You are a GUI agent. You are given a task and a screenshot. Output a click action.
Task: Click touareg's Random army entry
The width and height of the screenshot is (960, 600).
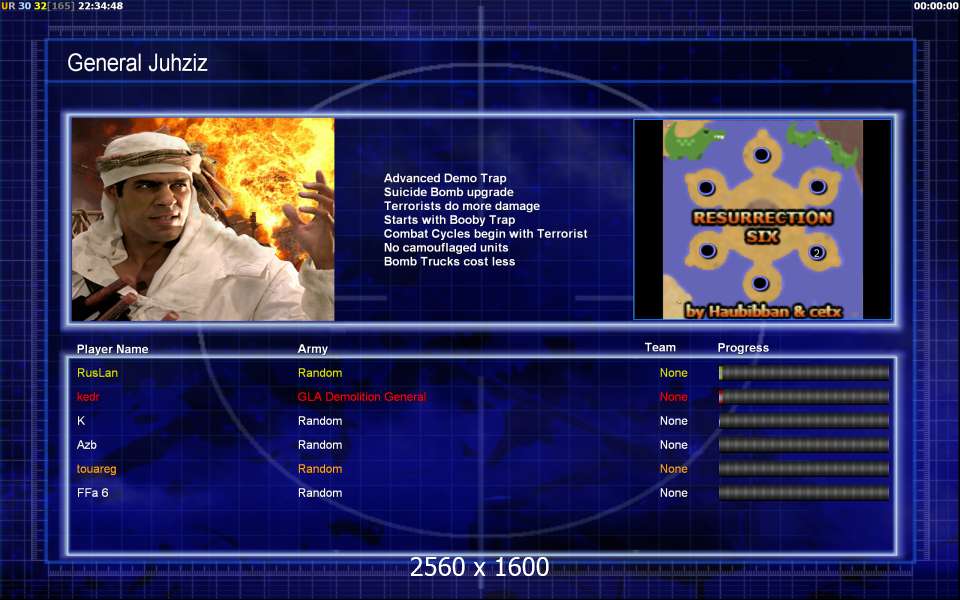(320, 469)
